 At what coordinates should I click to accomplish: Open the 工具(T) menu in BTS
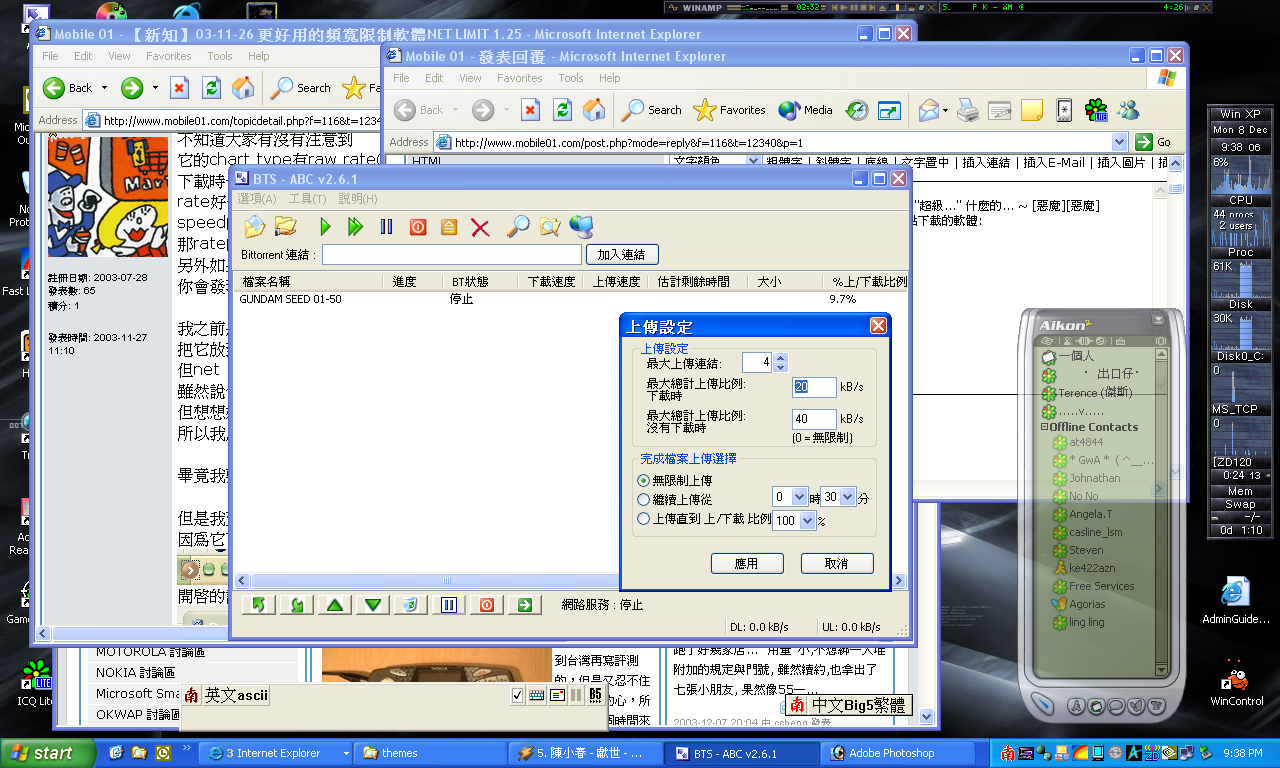click(x=307, y=199)
